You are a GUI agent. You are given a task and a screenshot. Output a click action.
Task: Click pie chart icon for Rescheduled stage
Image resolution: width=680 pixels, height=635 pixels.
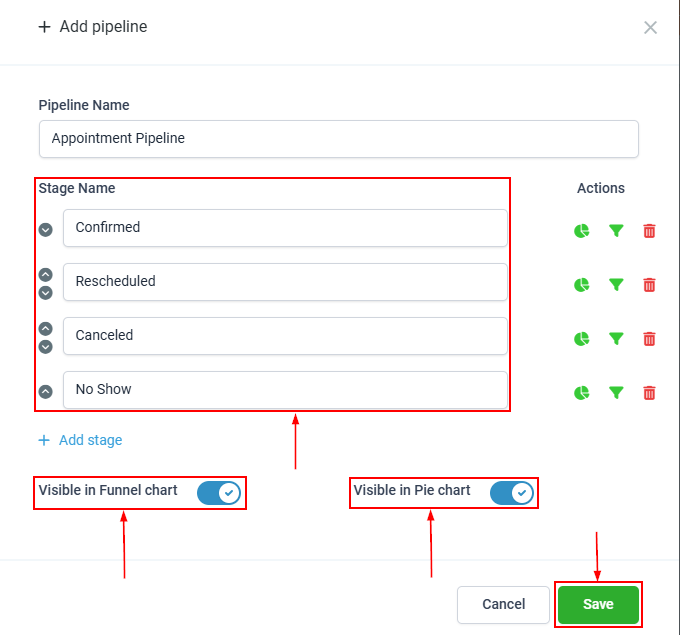pyautogui.click(x=582, y=285)
